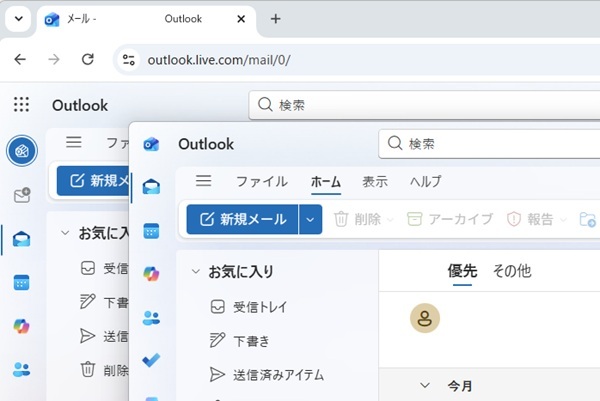This screenshot has height=401, width=600.
Task: Open 受信 folder in back window
Action: coord(104,268)
